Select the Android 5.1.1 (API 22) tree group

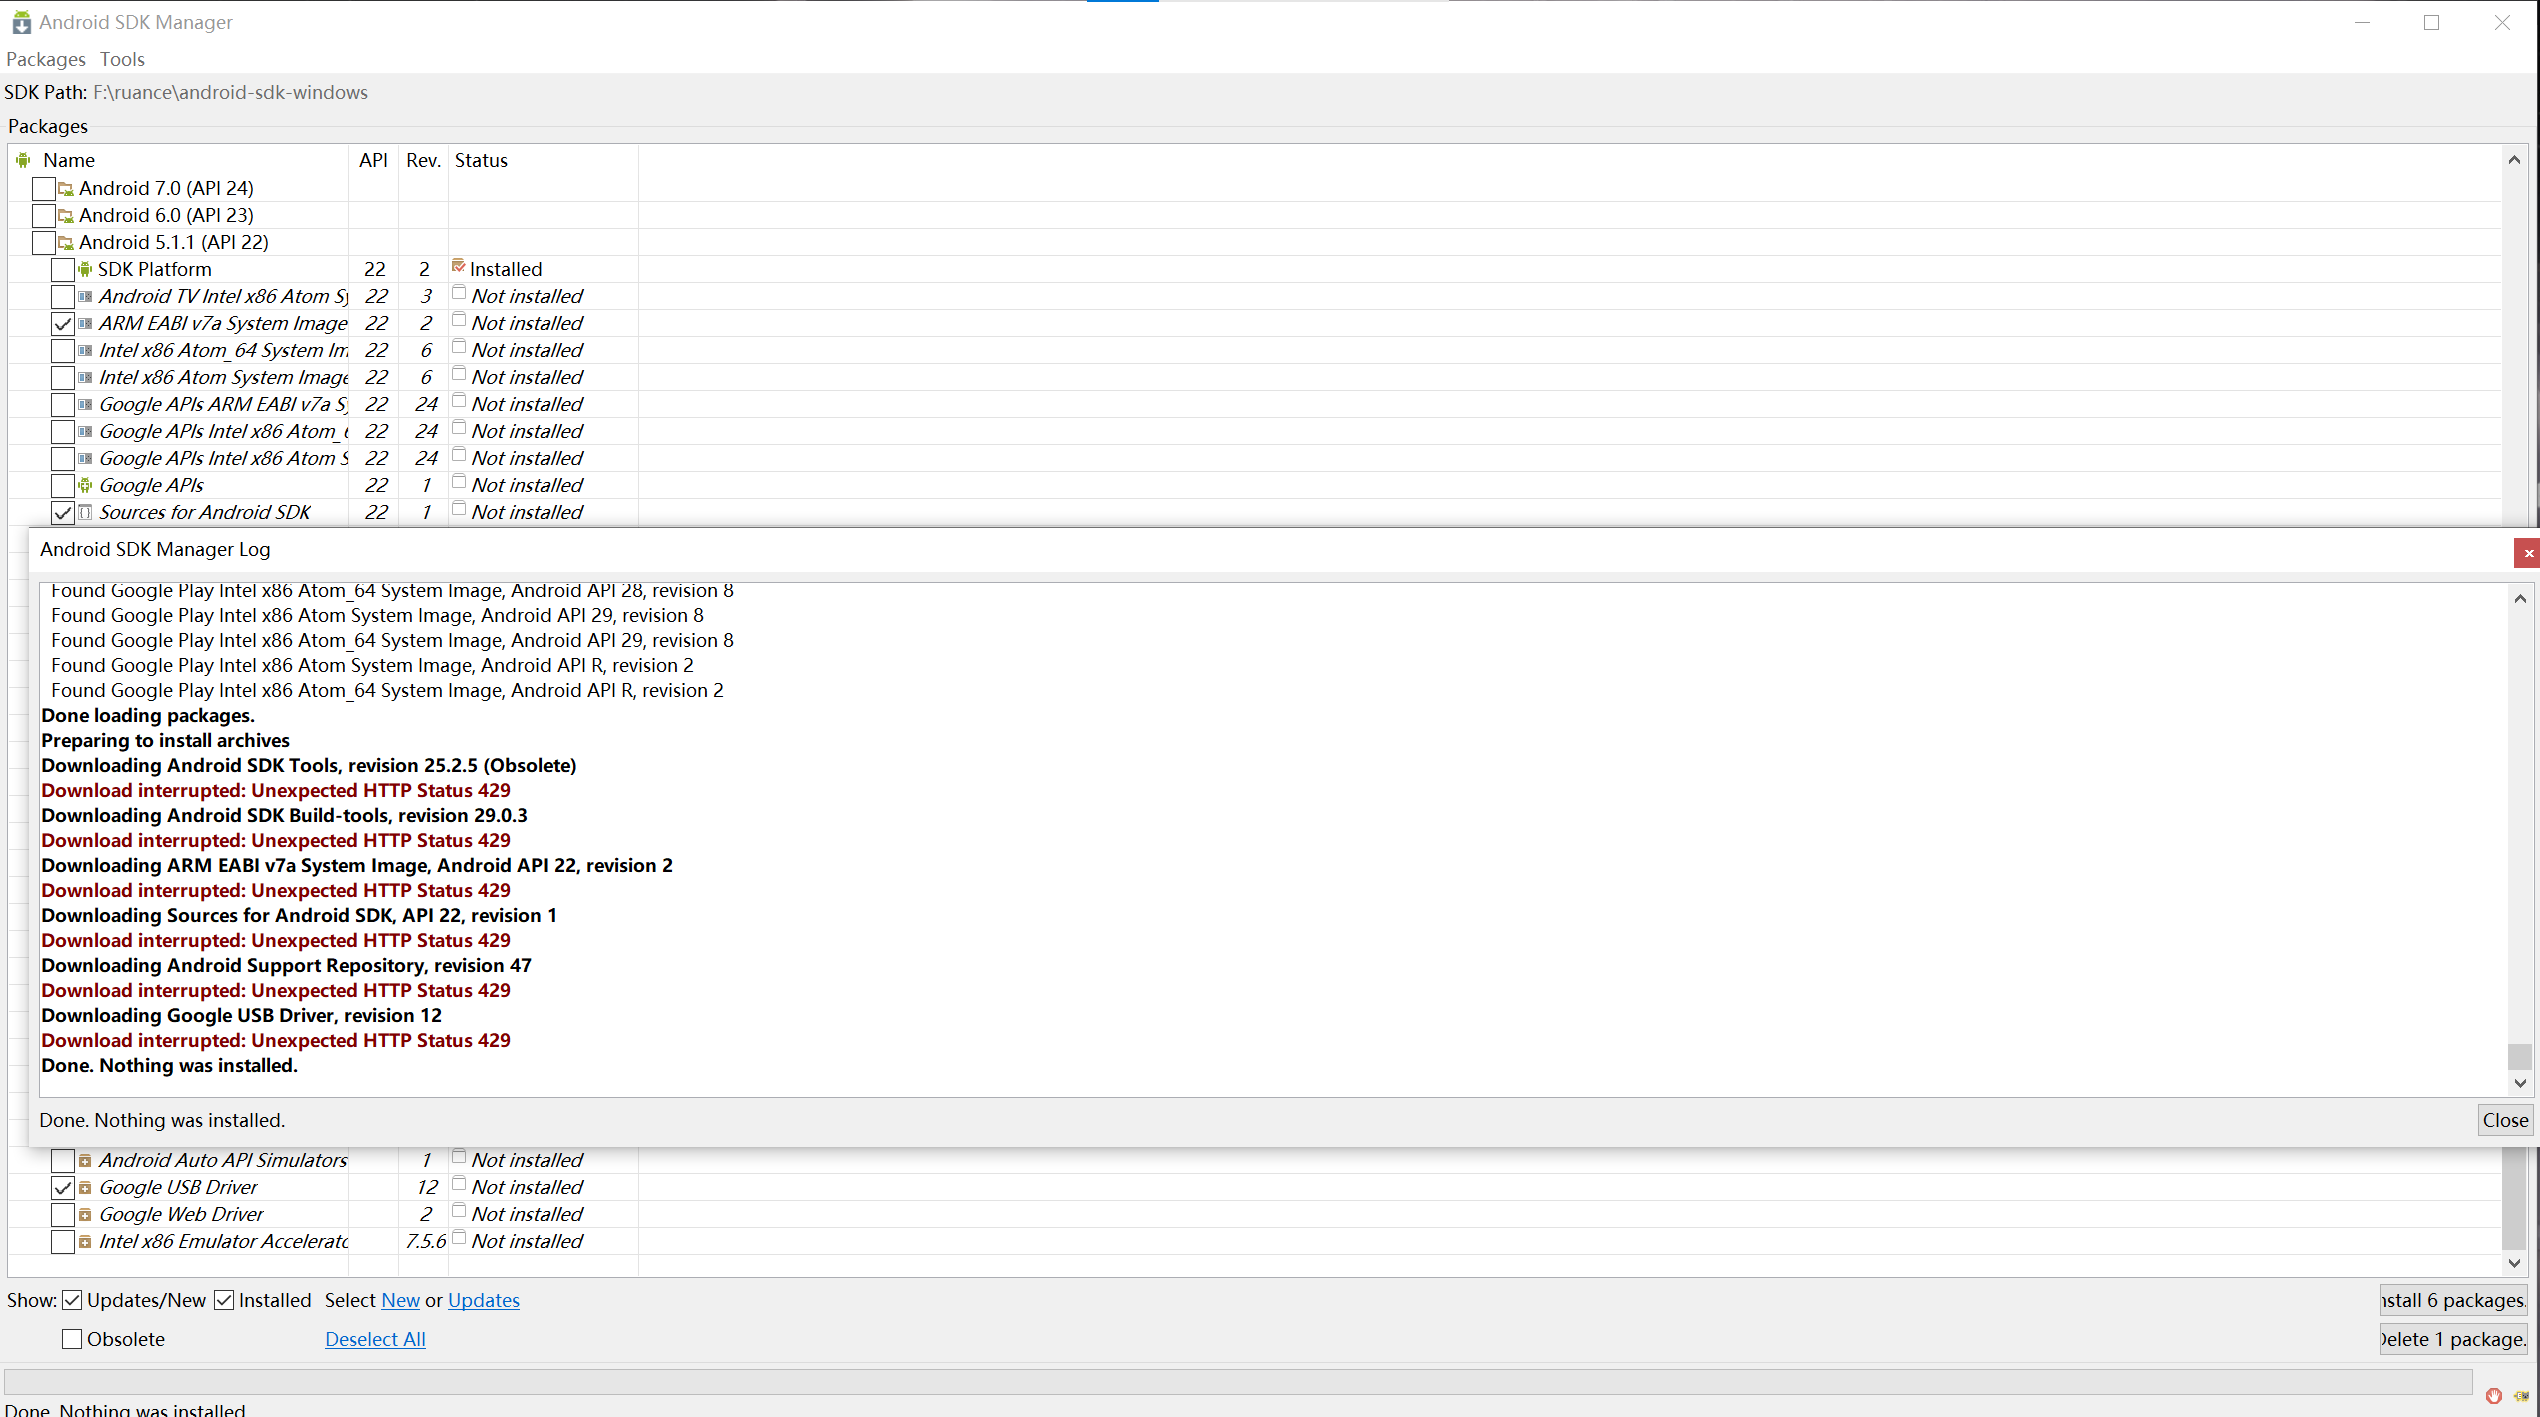click(x=173, y=242)
